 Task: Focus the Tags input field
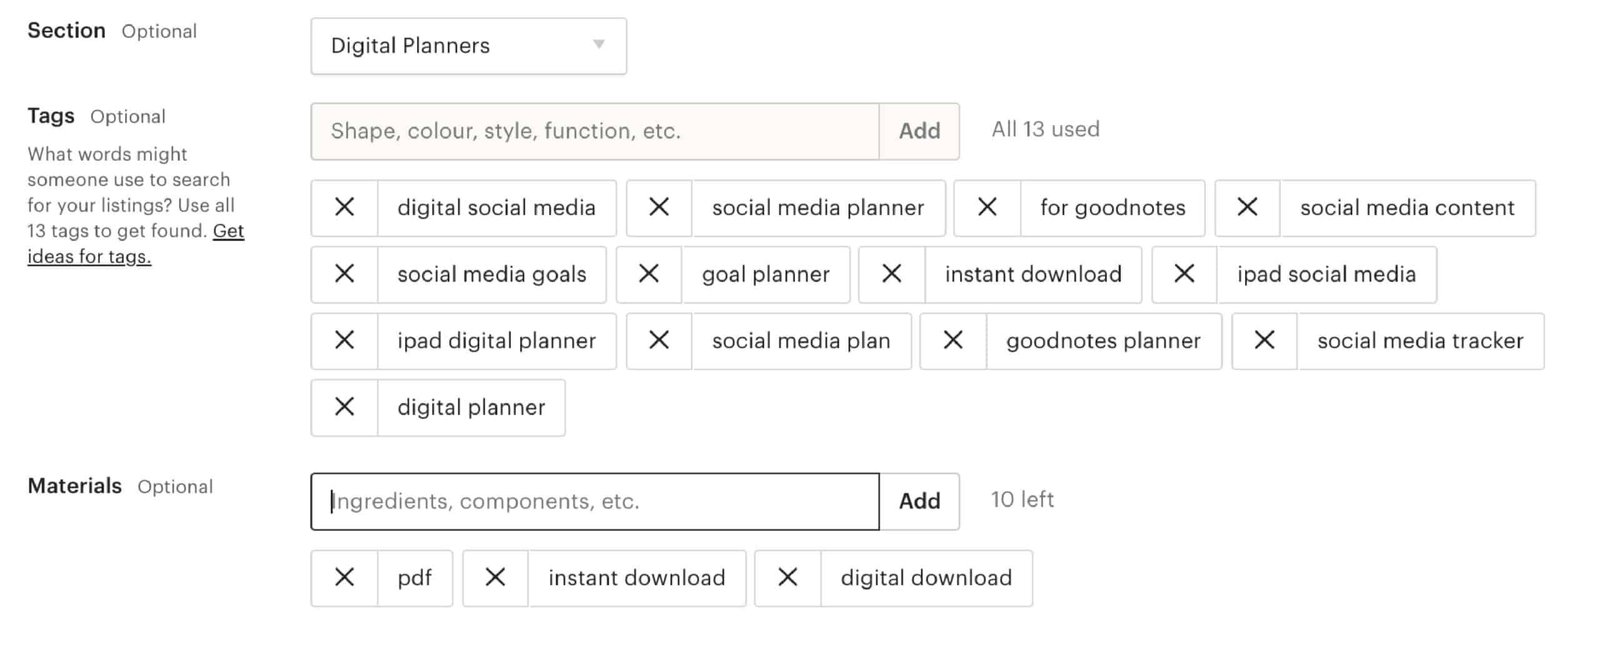point(594,131)
